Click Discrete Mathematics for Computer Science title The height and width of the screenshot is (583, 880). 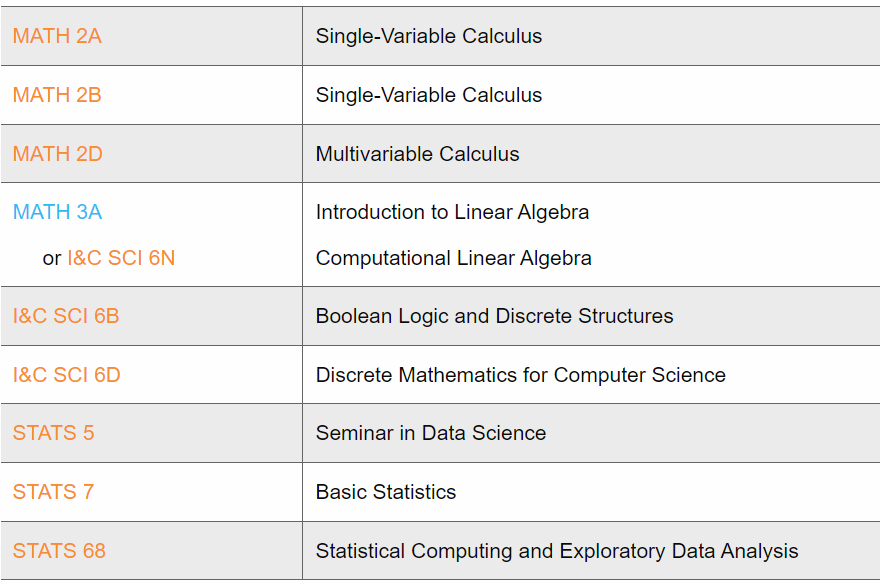pyautogui.click(x=520, y=376)
